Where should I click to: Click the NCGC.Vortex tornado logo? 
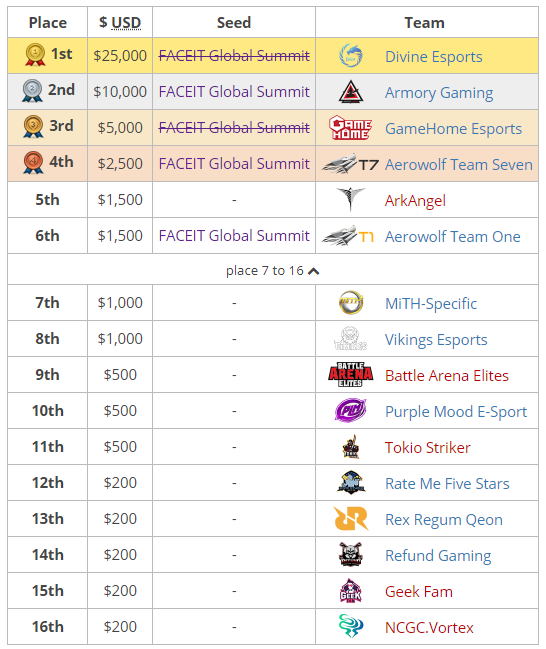pos(351,626)
